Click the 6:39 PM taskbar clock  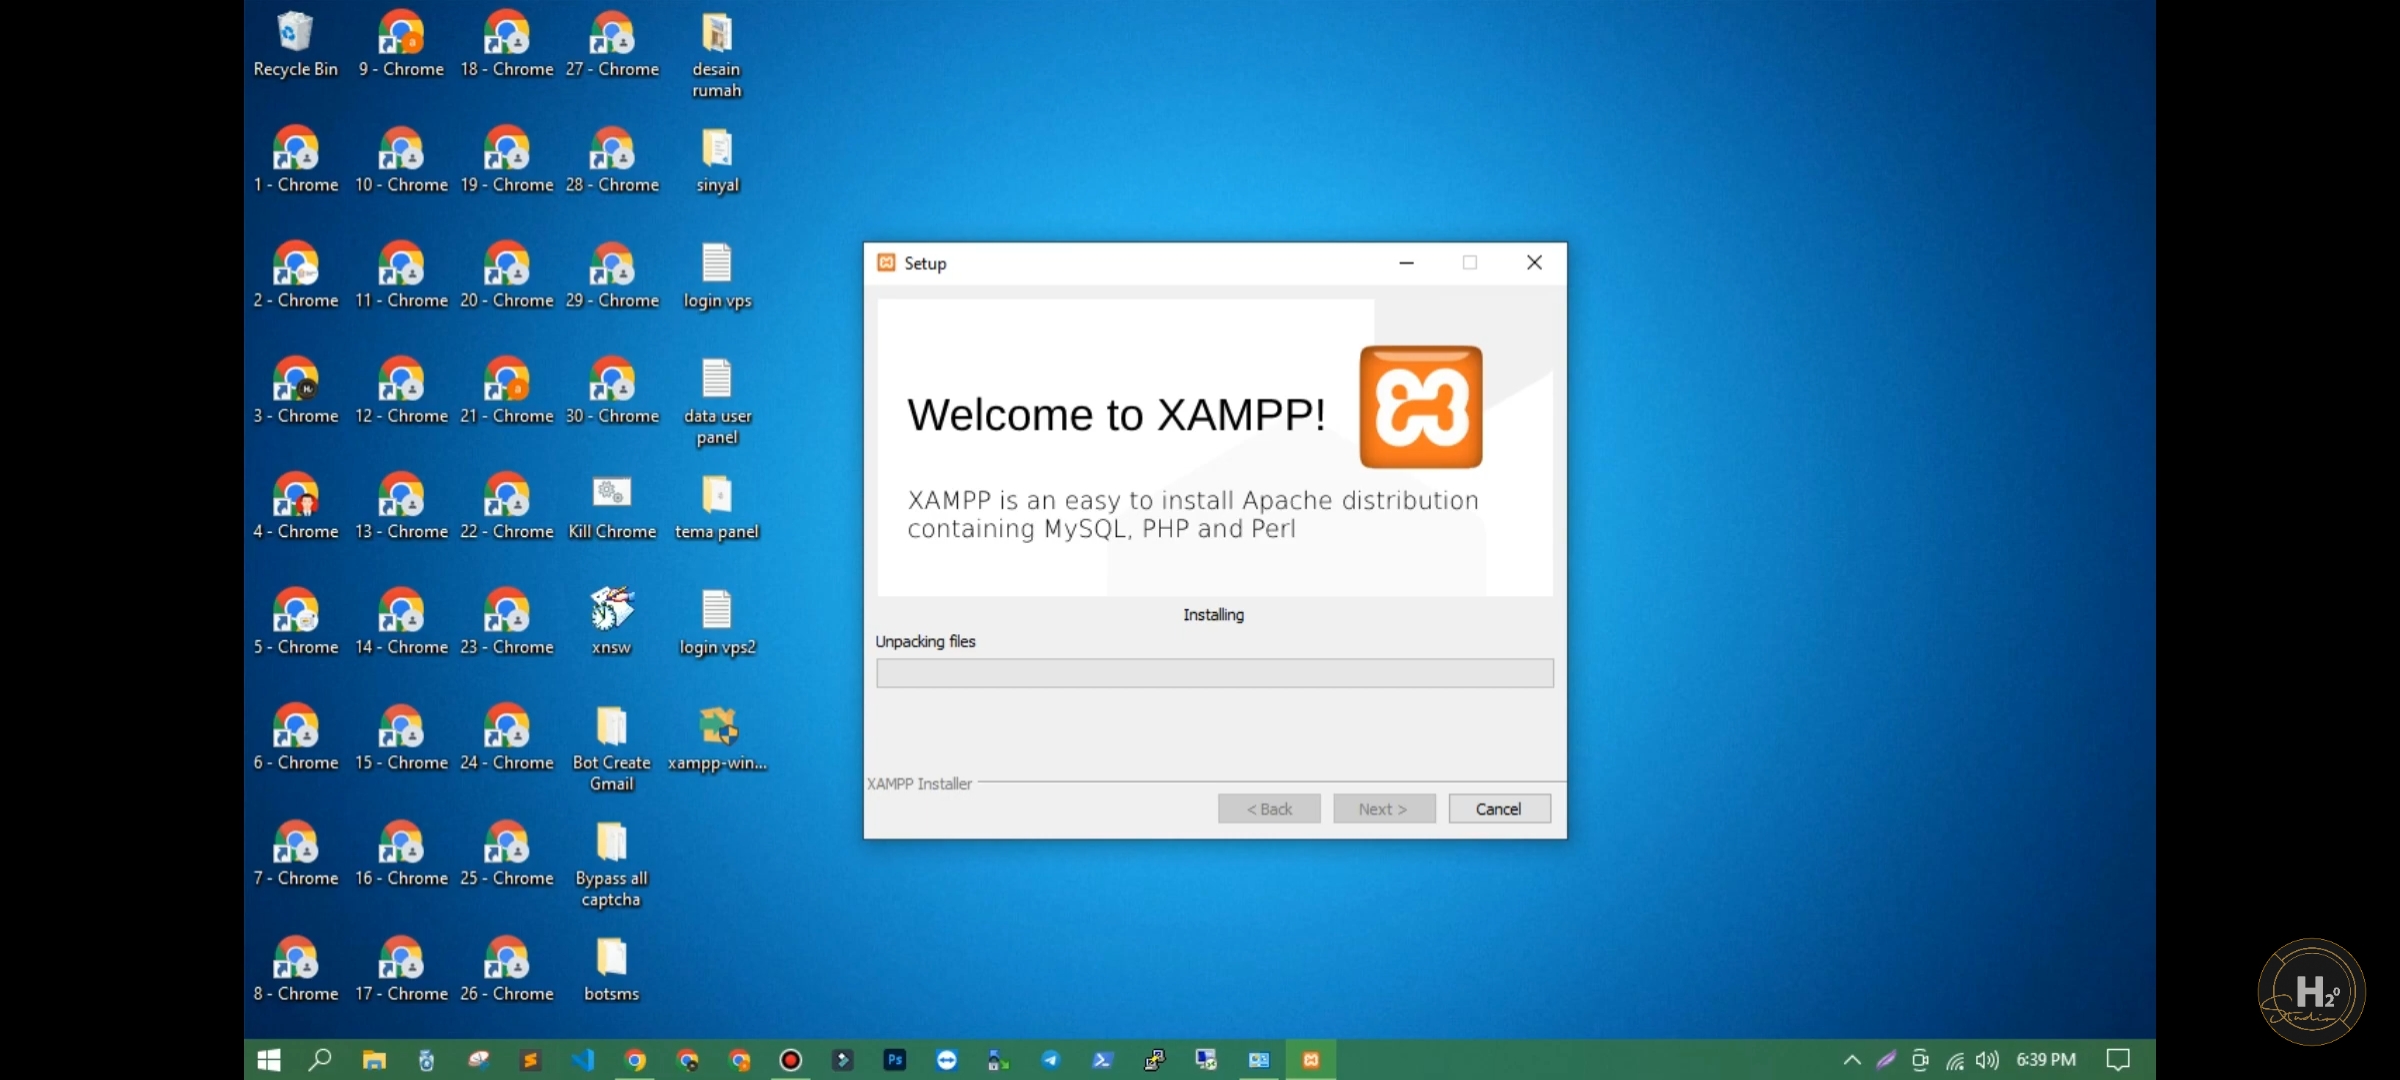[2046, 1060]
